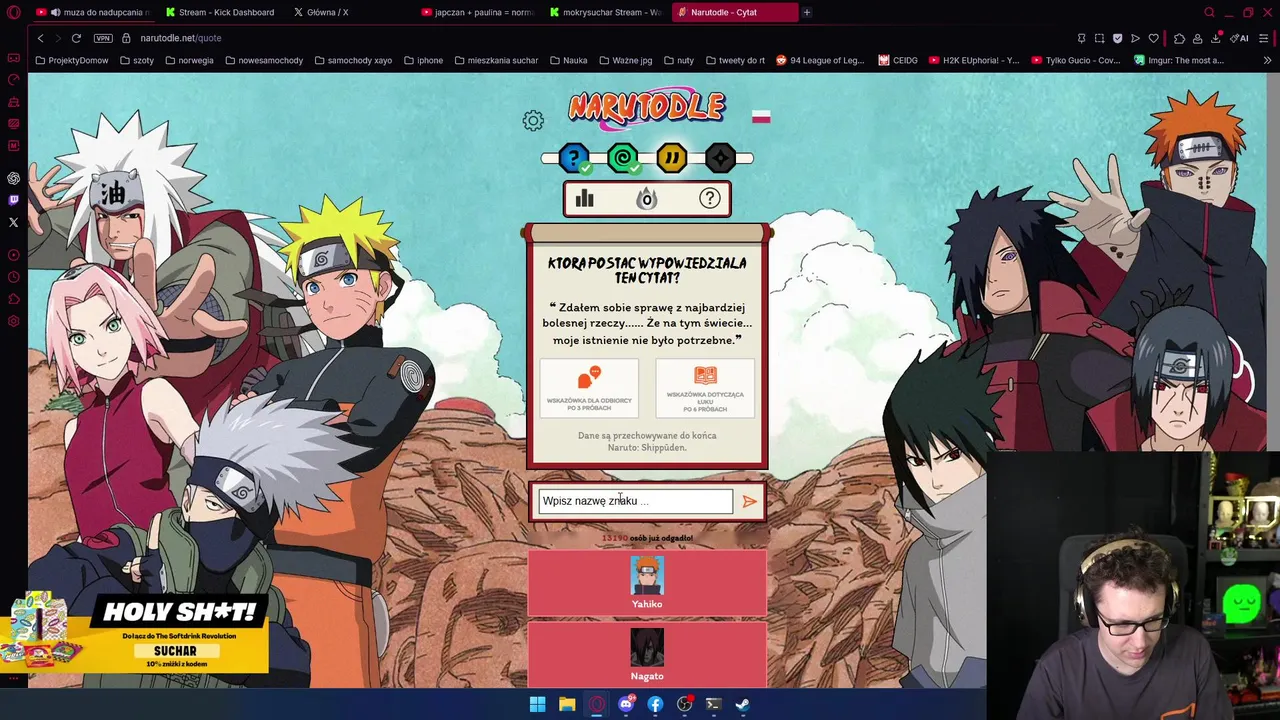This screenshot has width=1280, height=720.
Task: Click the Yahiko guess row
Action: tap(647, 582)
